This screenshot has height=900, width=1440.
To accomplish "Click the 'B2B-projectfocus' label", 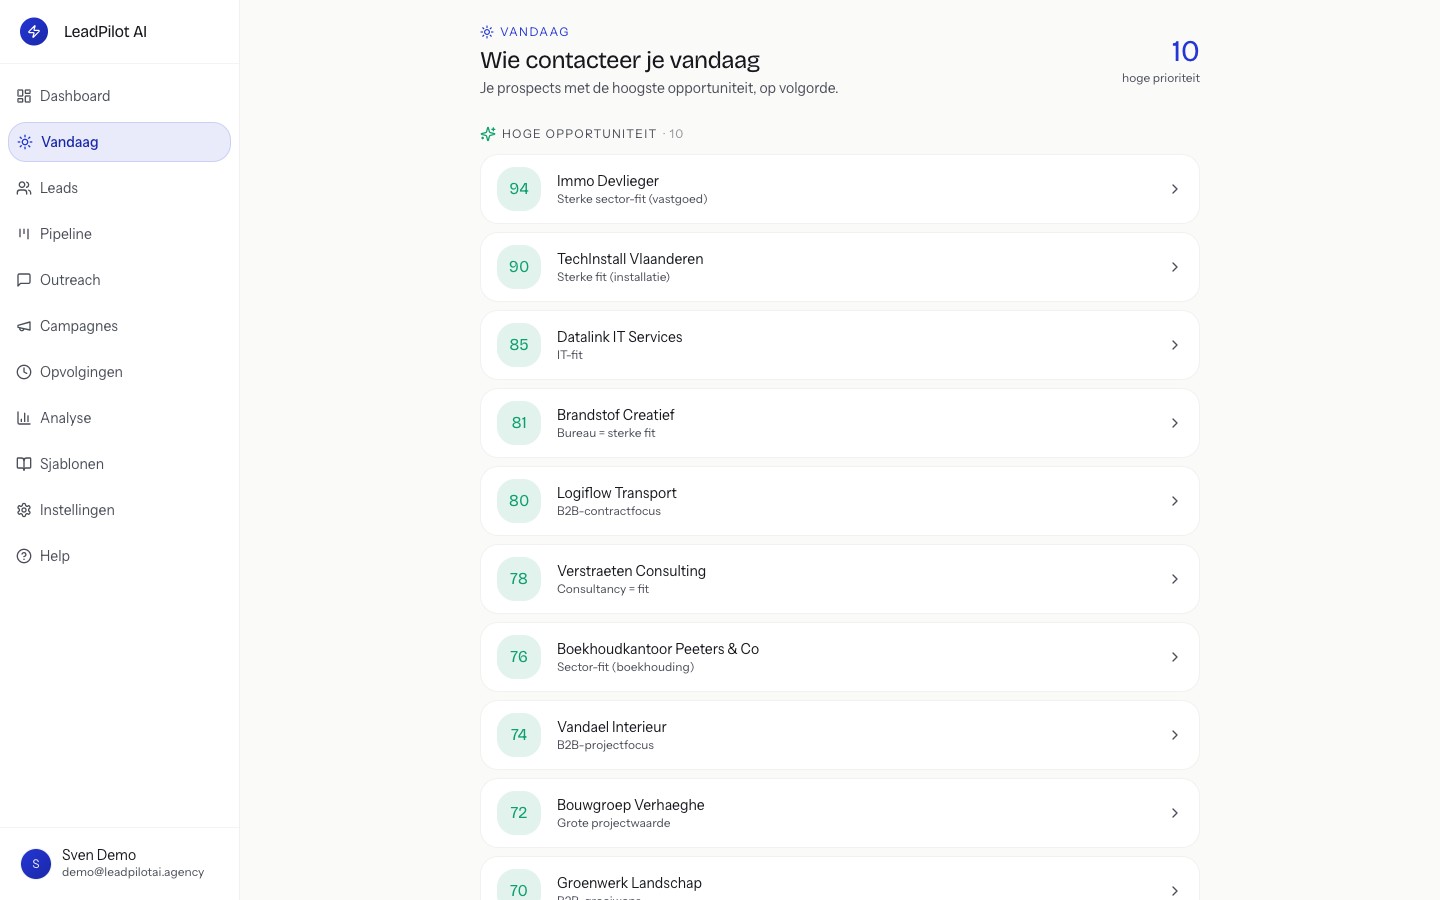I will coord(605,745).
